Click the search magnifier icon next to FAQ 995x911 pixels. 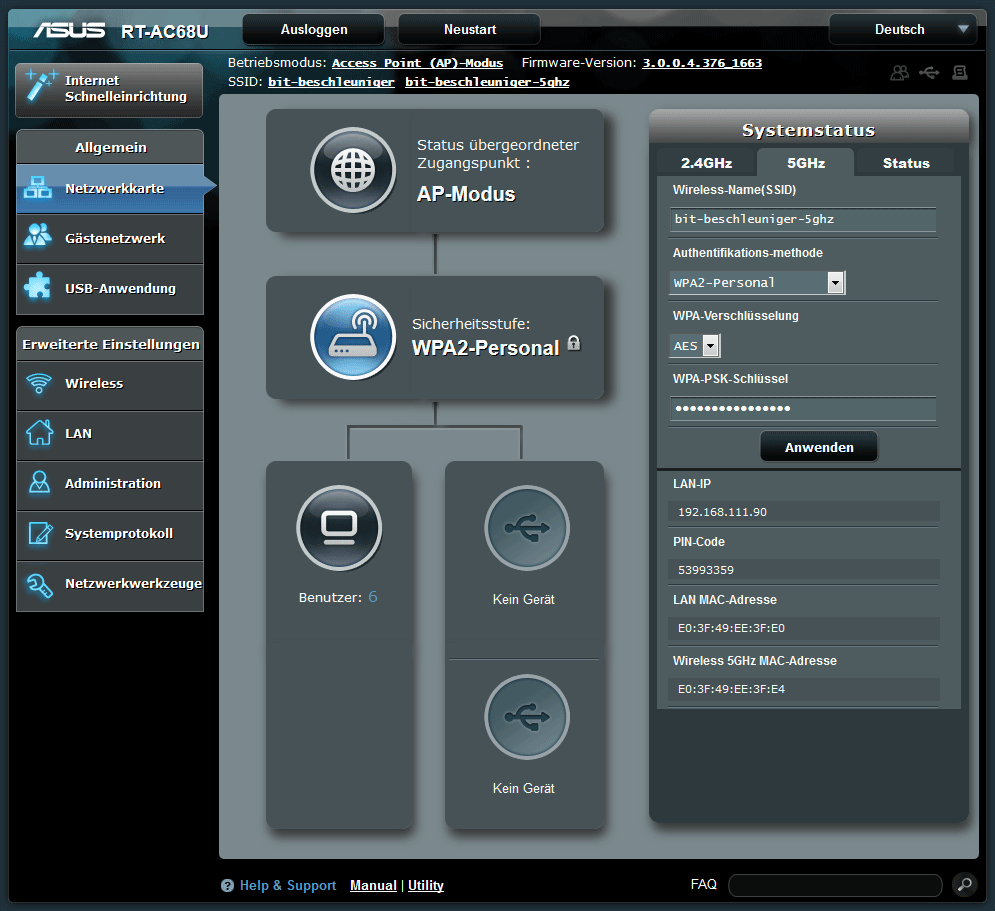pyautogui.click(x=963, y=884)
